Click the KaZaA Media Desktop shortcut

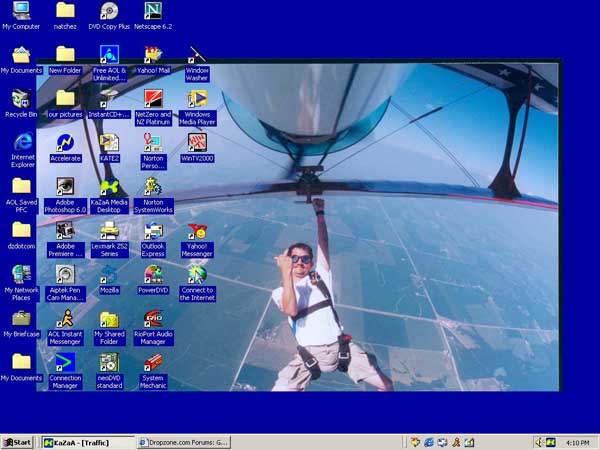pos(109,187)
